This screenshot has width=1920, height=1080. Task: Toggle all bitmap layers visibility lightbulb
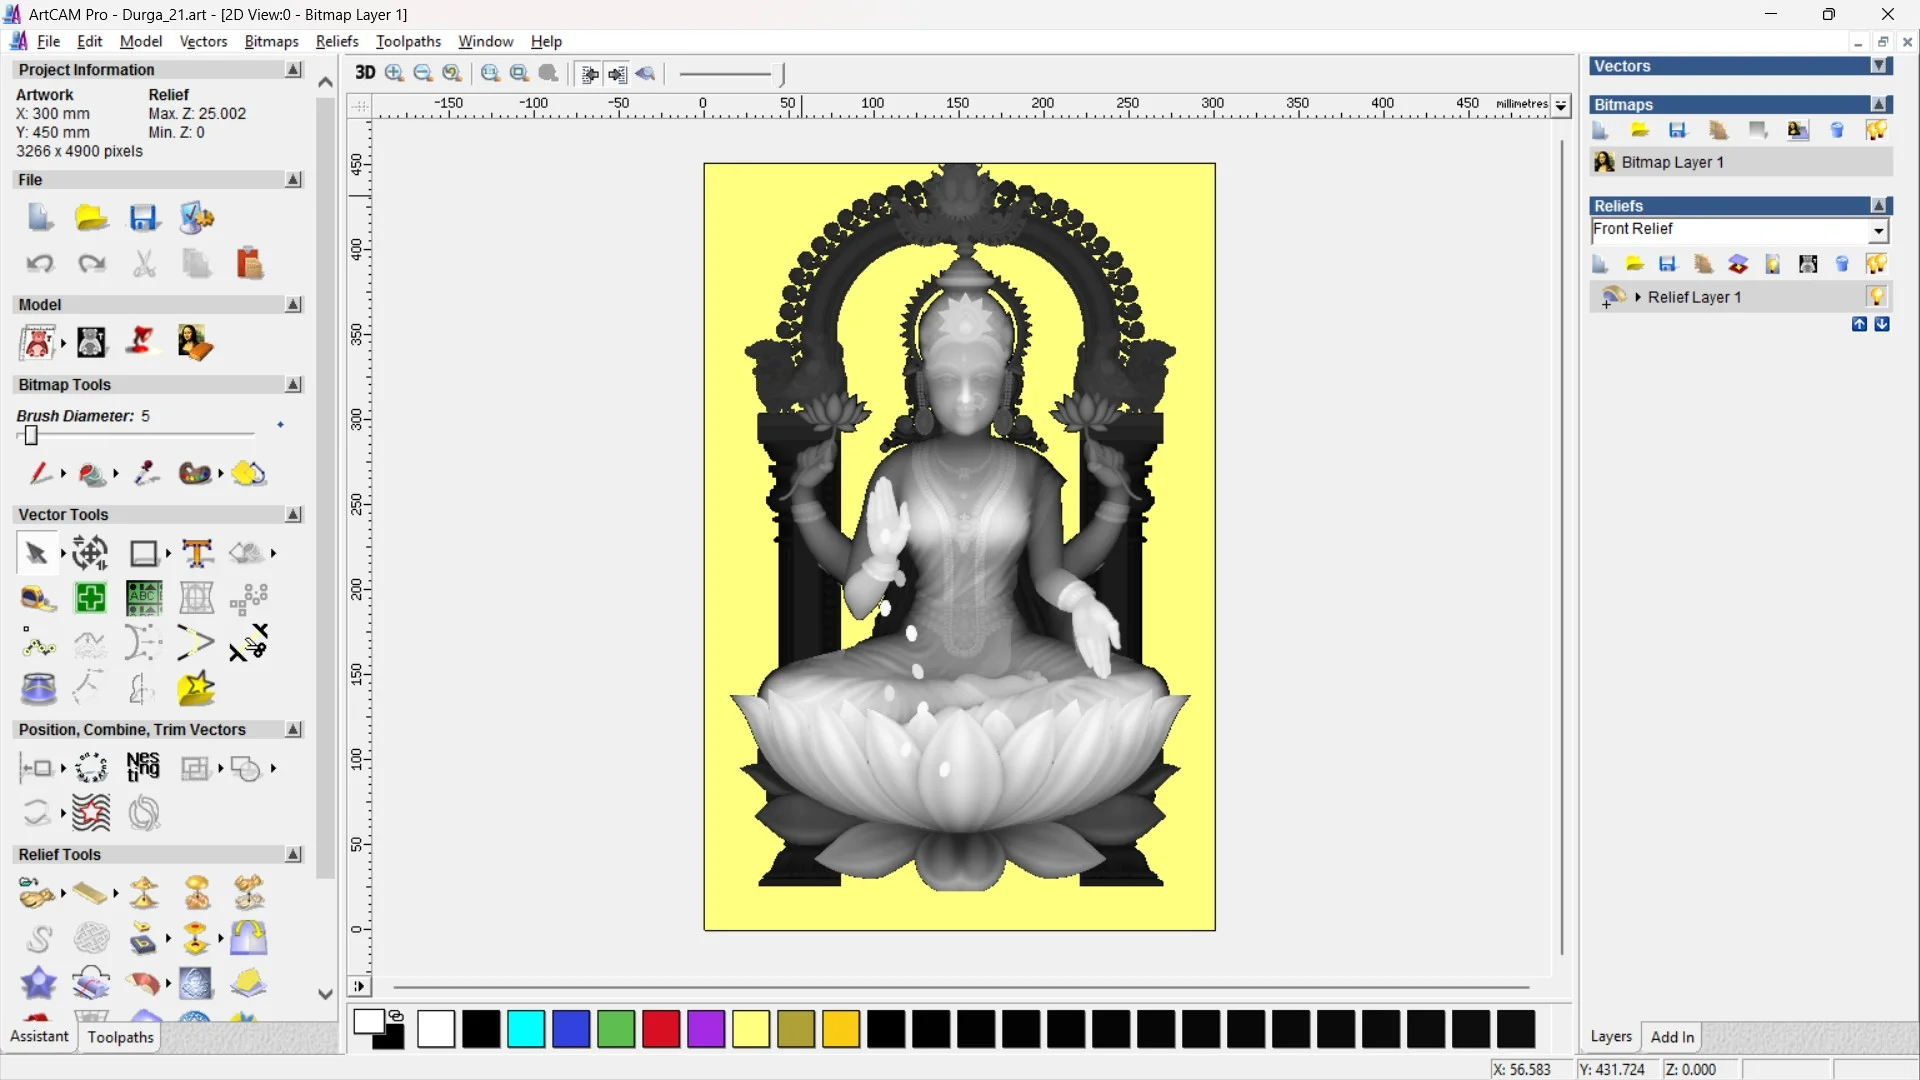pos(1876,131)
